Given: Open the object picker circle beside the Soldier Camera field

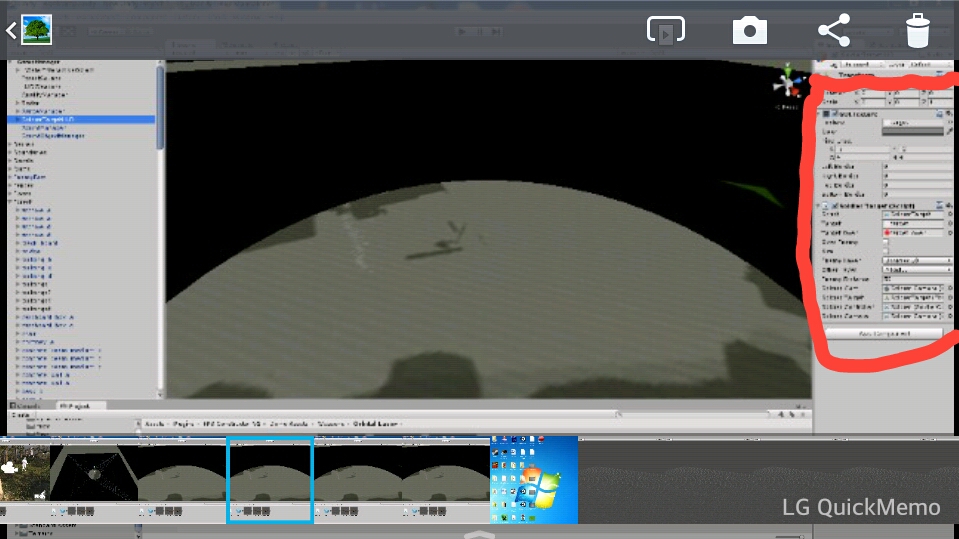Looking at the screenshot, I should [x=950, y=316].
